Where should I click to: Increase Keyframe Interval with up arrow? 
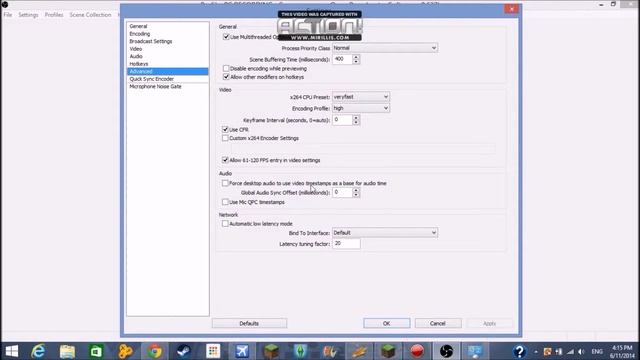point(356,118)
